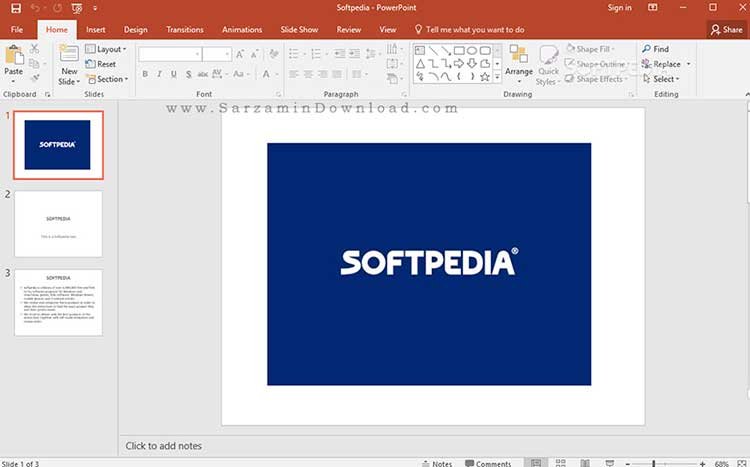Click the Find magnifier button

pos(656,49)
